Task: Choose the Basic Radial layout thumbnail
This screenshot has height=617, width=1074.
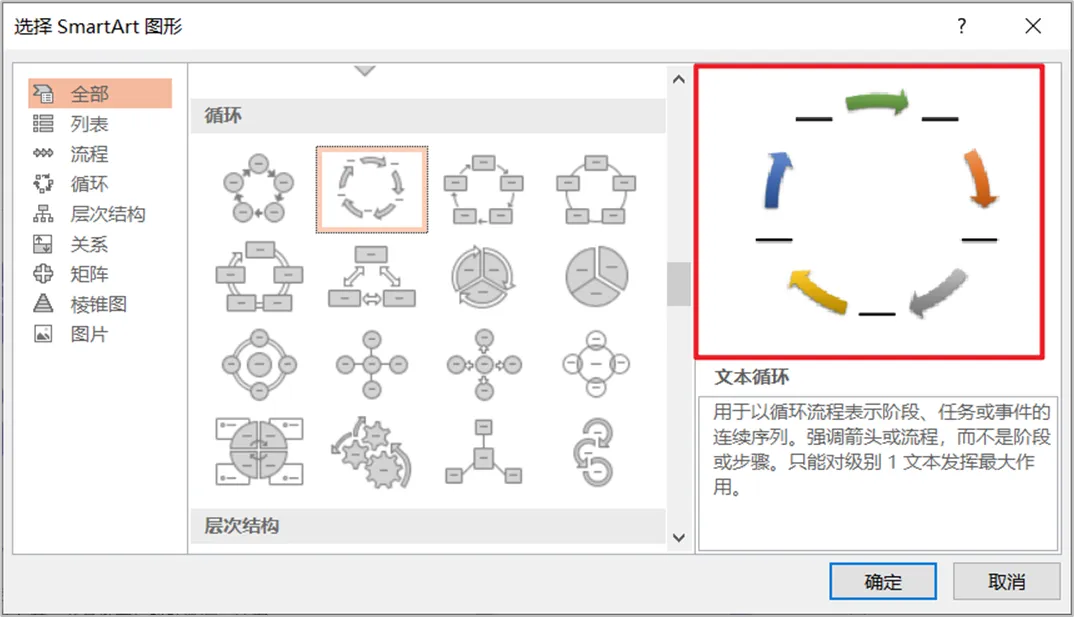Action: (x=372, y=364)
